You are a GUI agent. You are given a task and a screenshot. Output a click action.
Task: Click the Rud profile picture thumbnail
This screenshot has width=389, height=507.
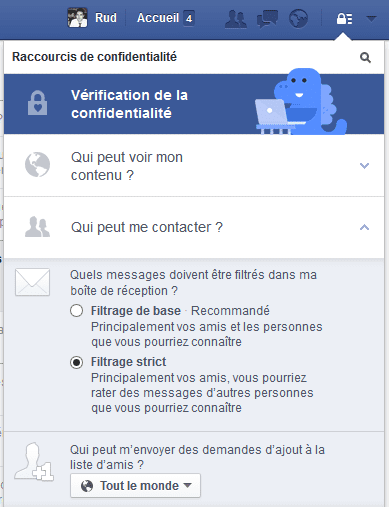77,18
